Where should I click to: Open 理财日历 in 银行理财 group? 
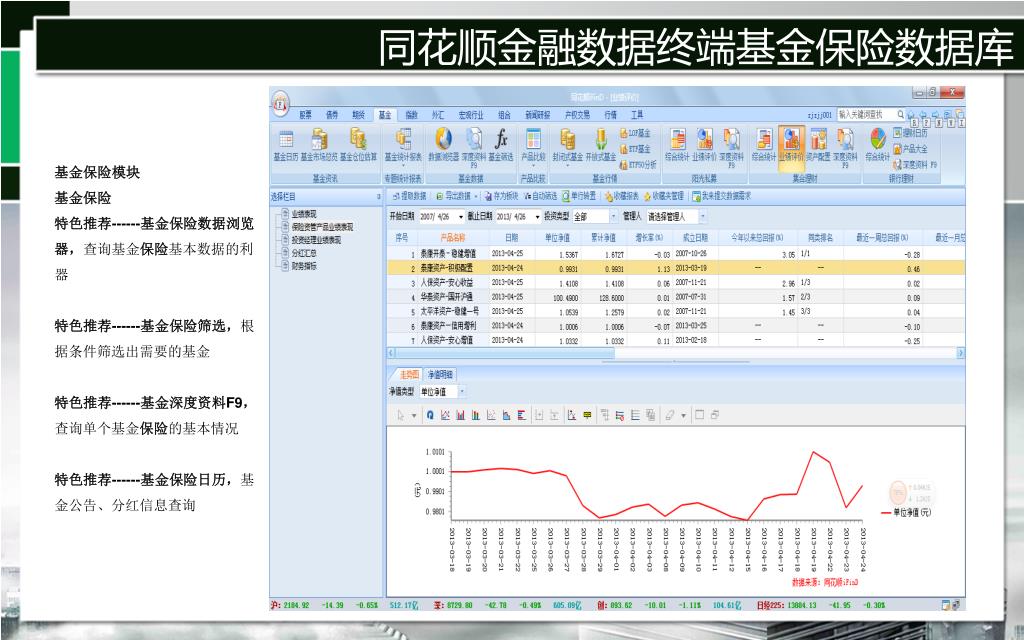point(910,133)
